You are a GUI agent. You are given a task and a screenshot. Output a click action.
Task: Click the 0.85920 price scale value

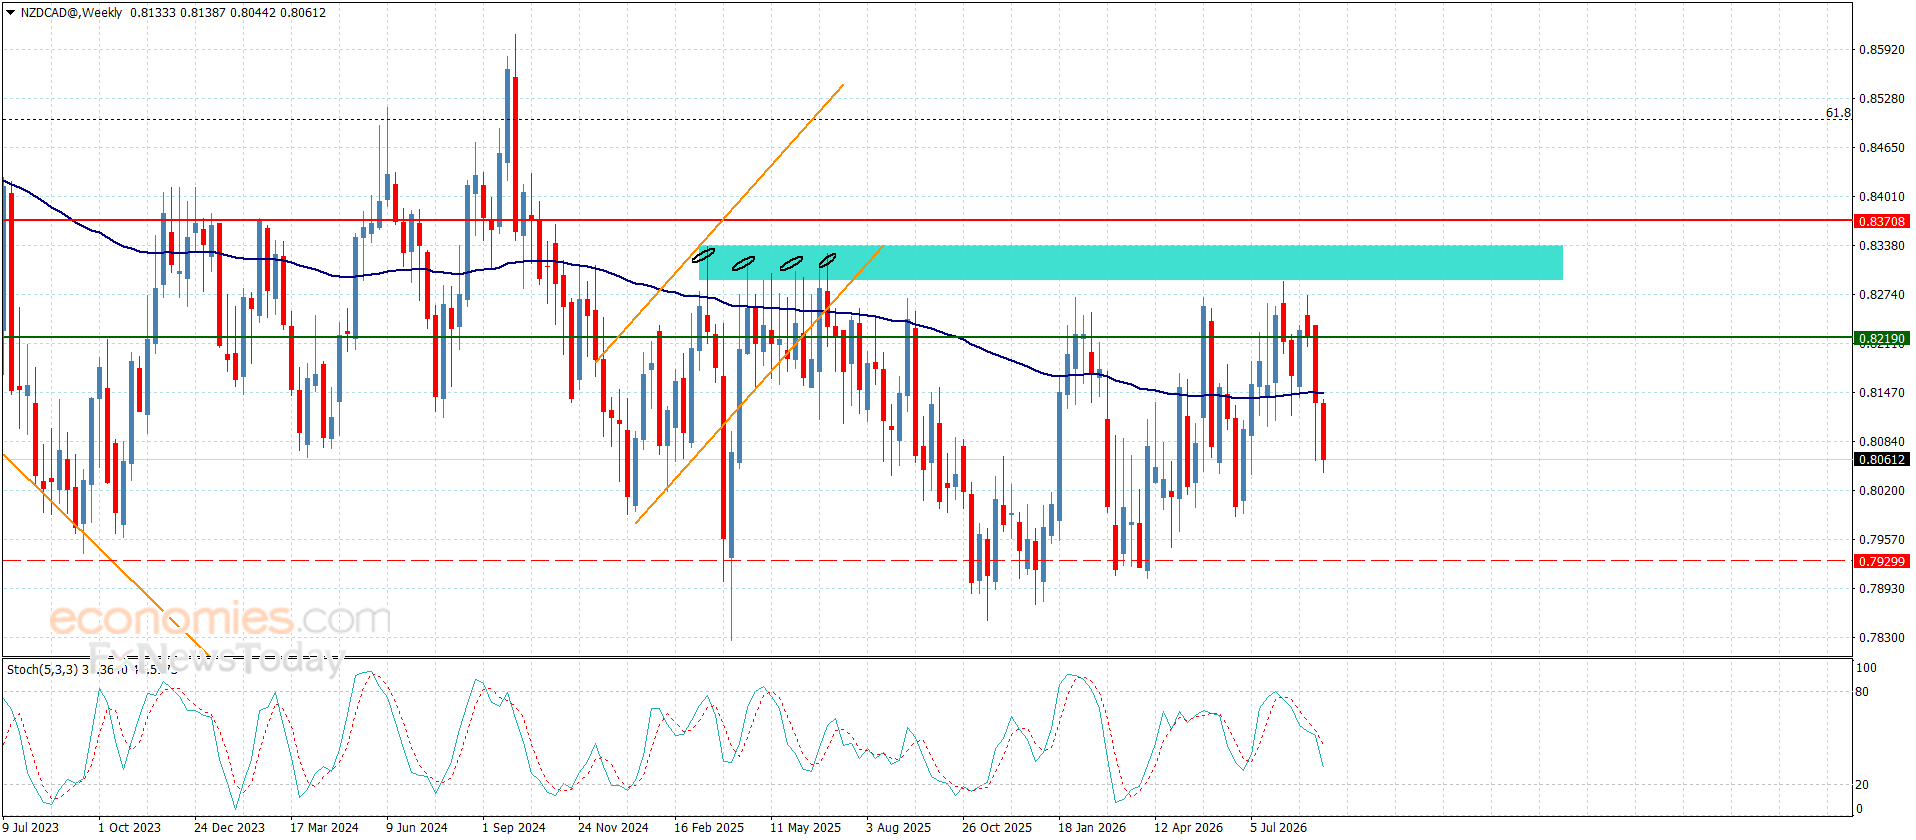click(1881, 50)
